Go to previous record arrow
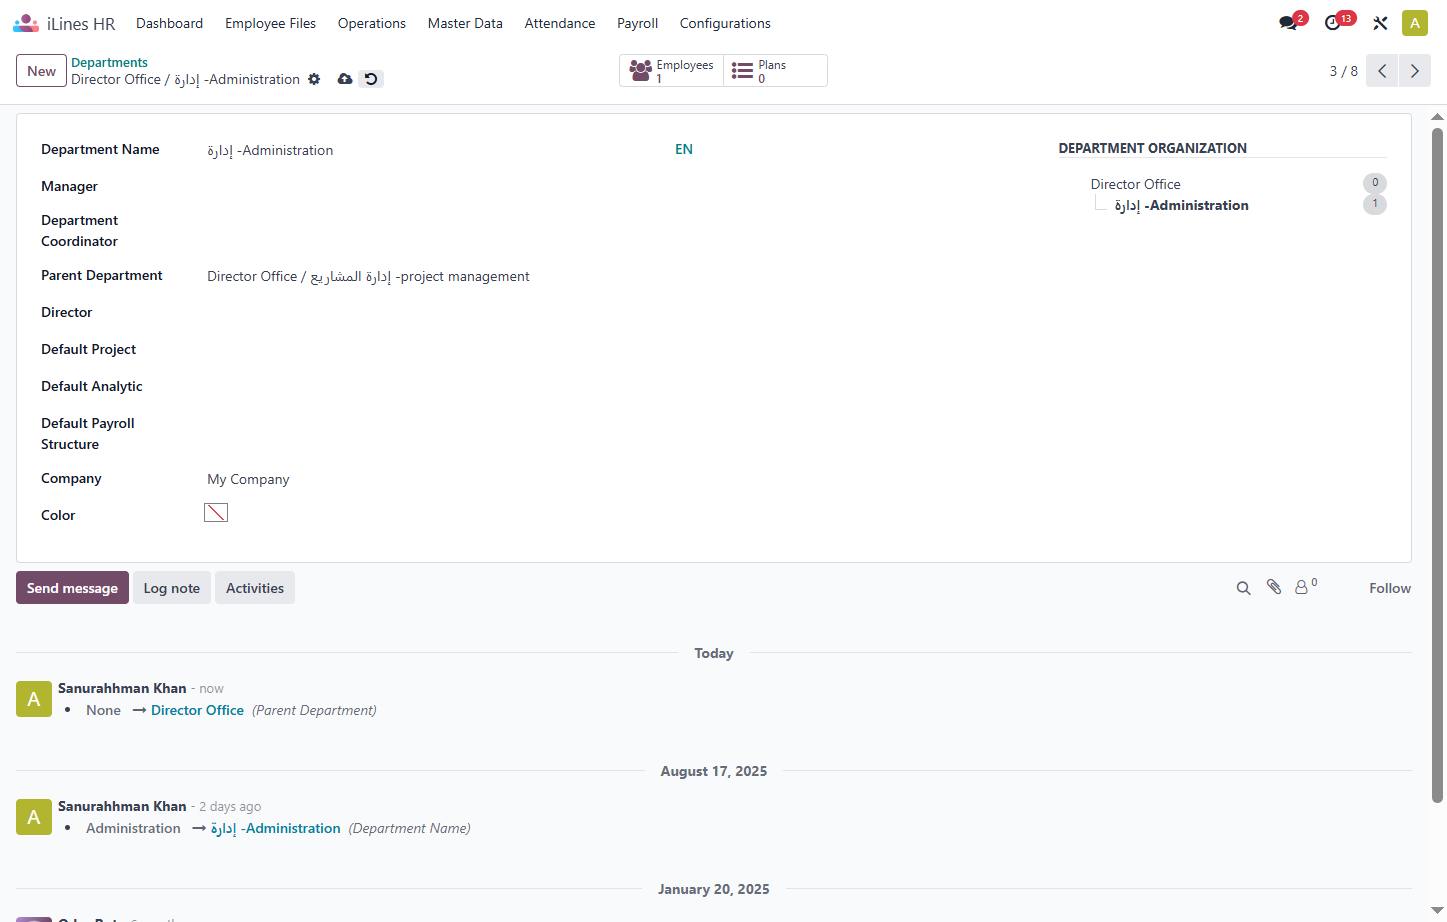 coord(1382,71)
